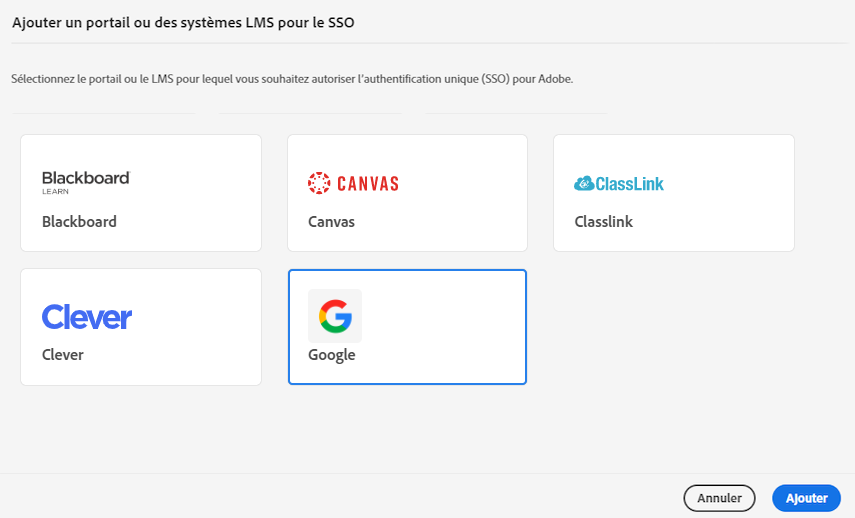Cancel with the Annuler button

[719, 498]
